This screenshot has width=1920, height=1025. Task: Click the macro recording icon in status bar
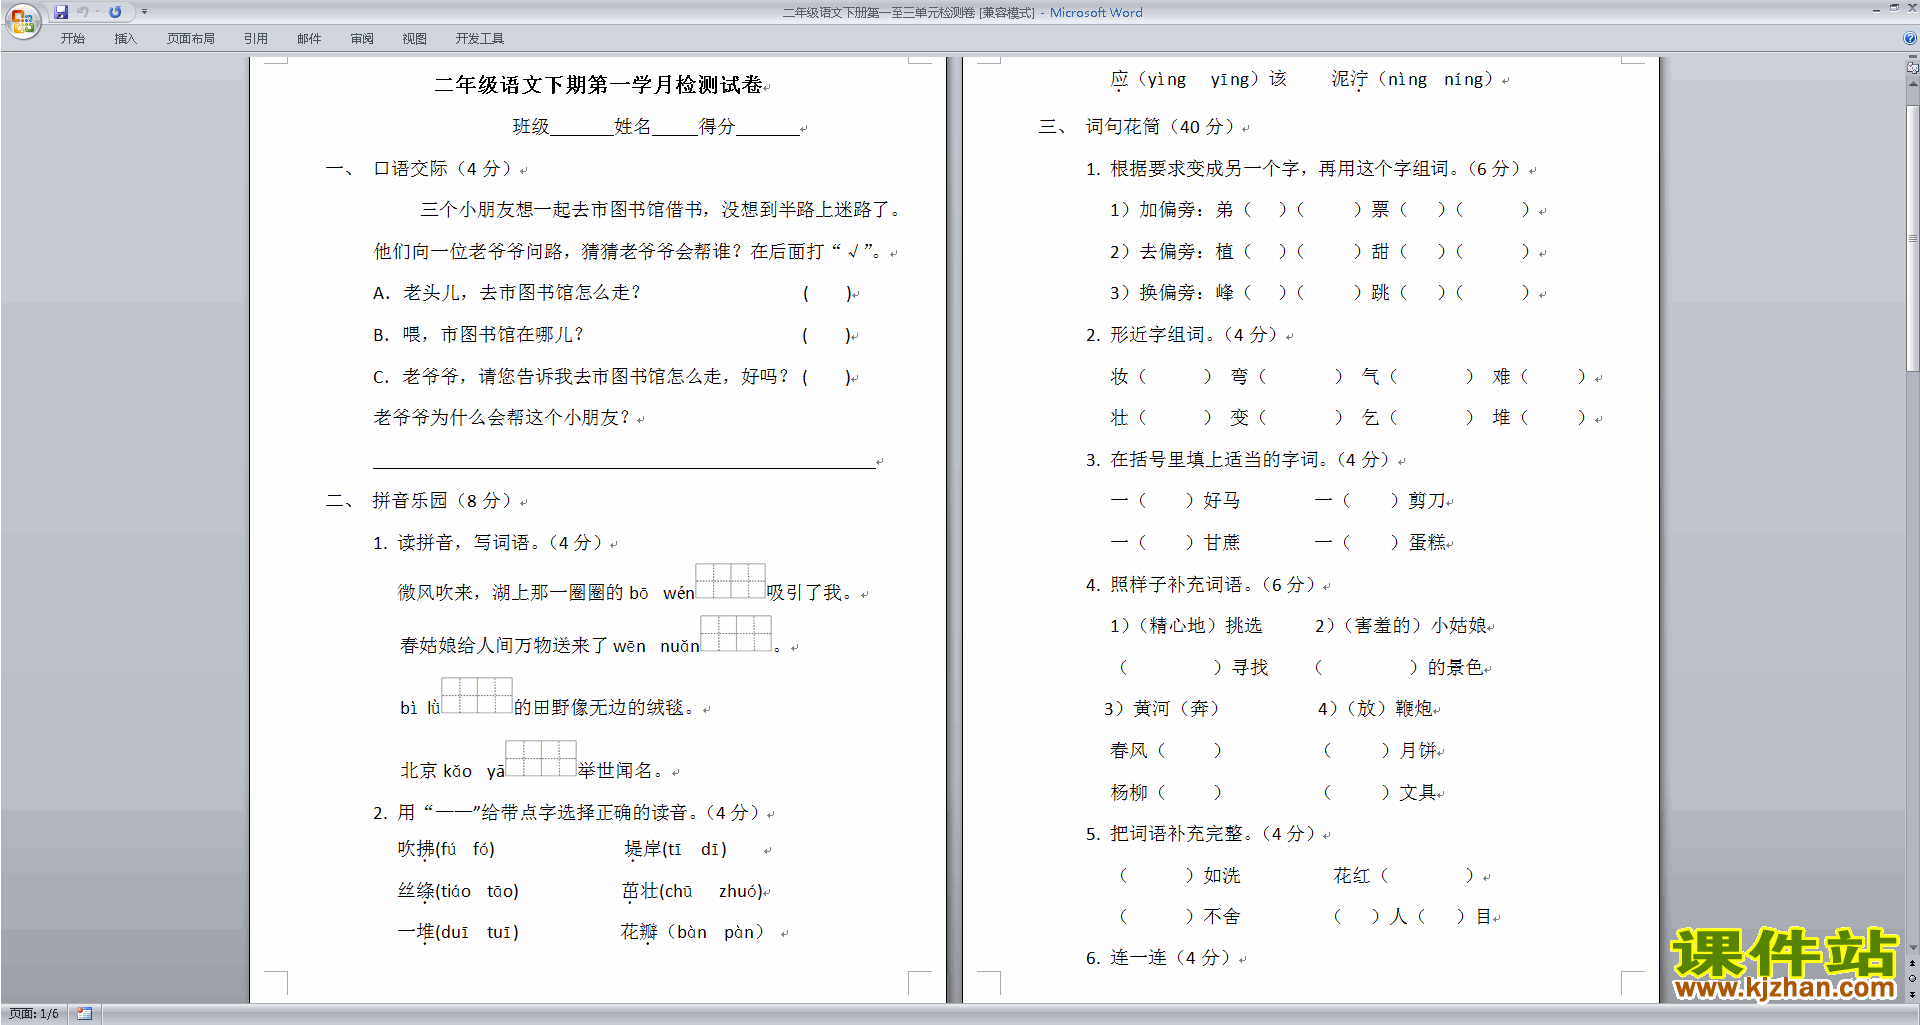tap(85, 1014)
